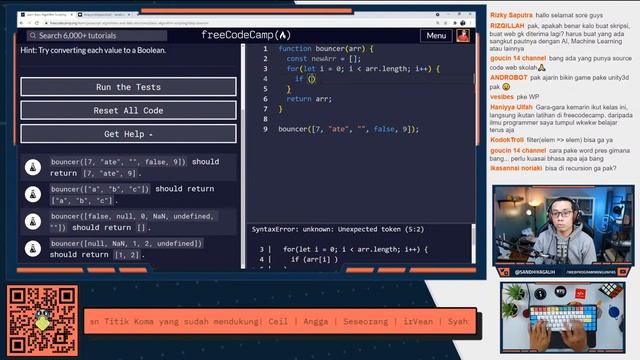Click the 'const newArr = [];' code line

[323, 59]
